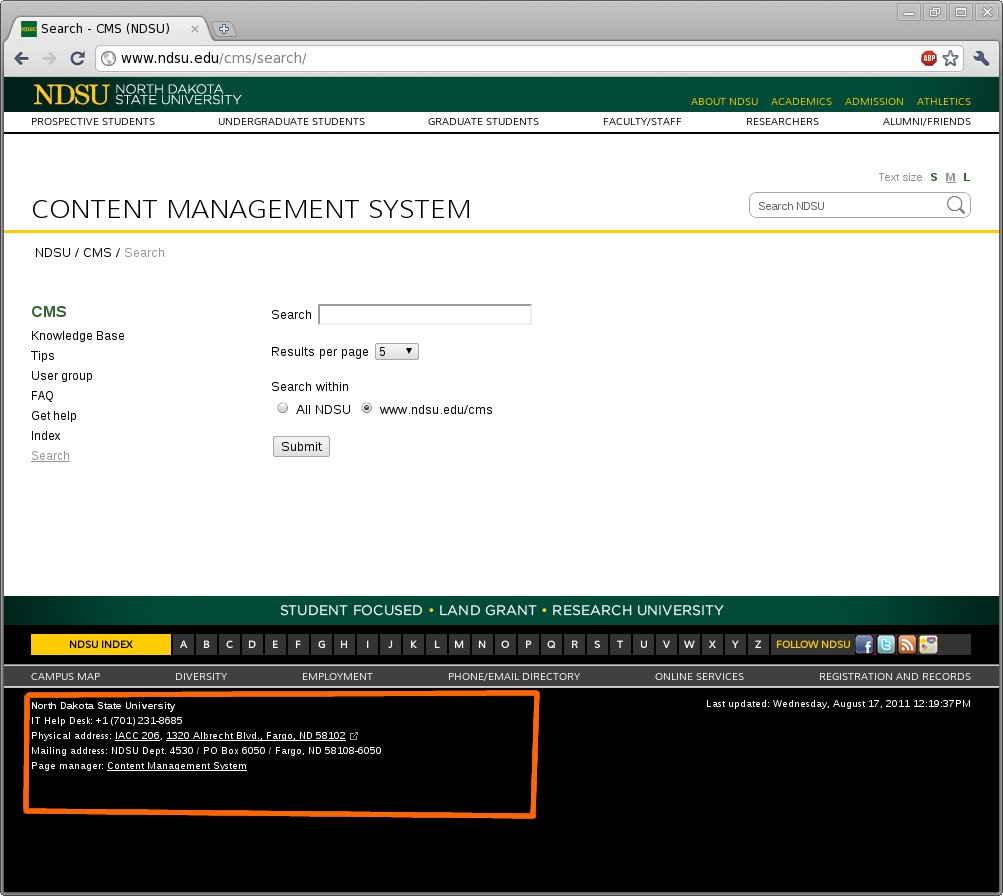Image resolution: width=1003 pixels, height=896 pixels.
Task: Click magnifier in Search NDSU box
Action: 956,205
